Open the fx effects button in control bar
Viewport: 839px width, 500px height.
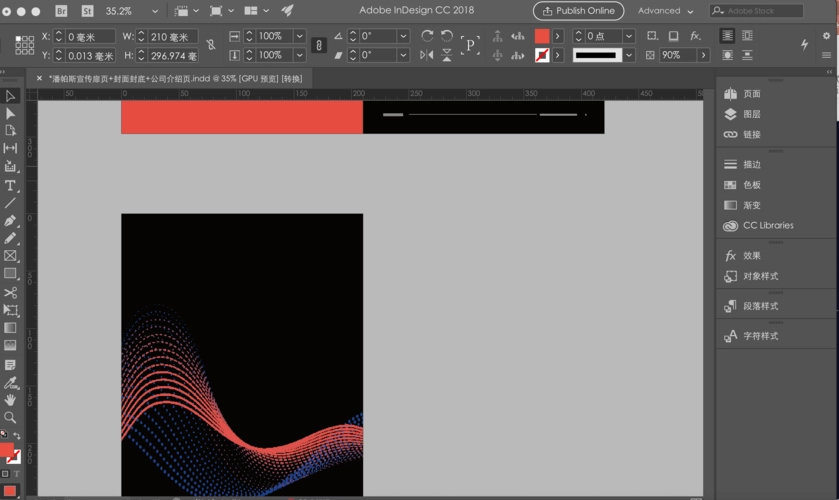[695, 36]
